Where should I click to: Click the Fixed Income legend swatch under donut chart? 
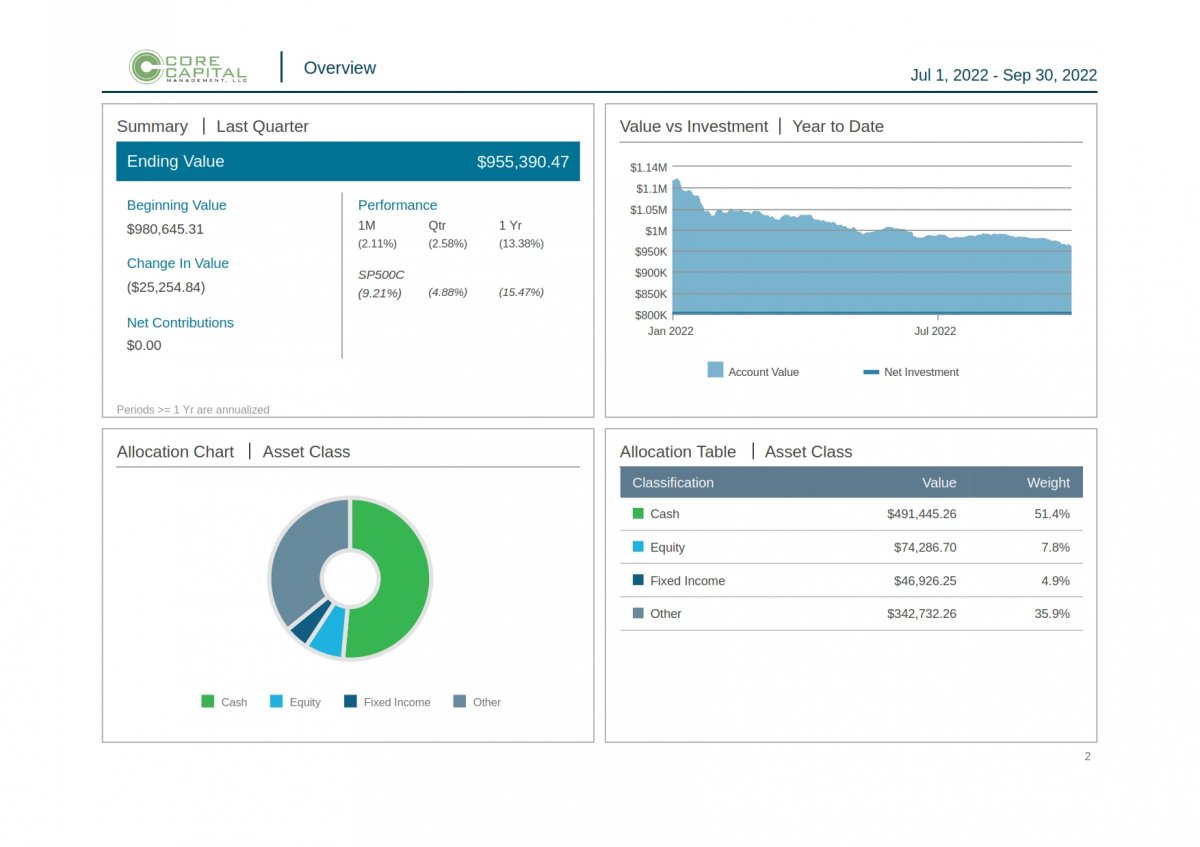[x=350, y=702]
